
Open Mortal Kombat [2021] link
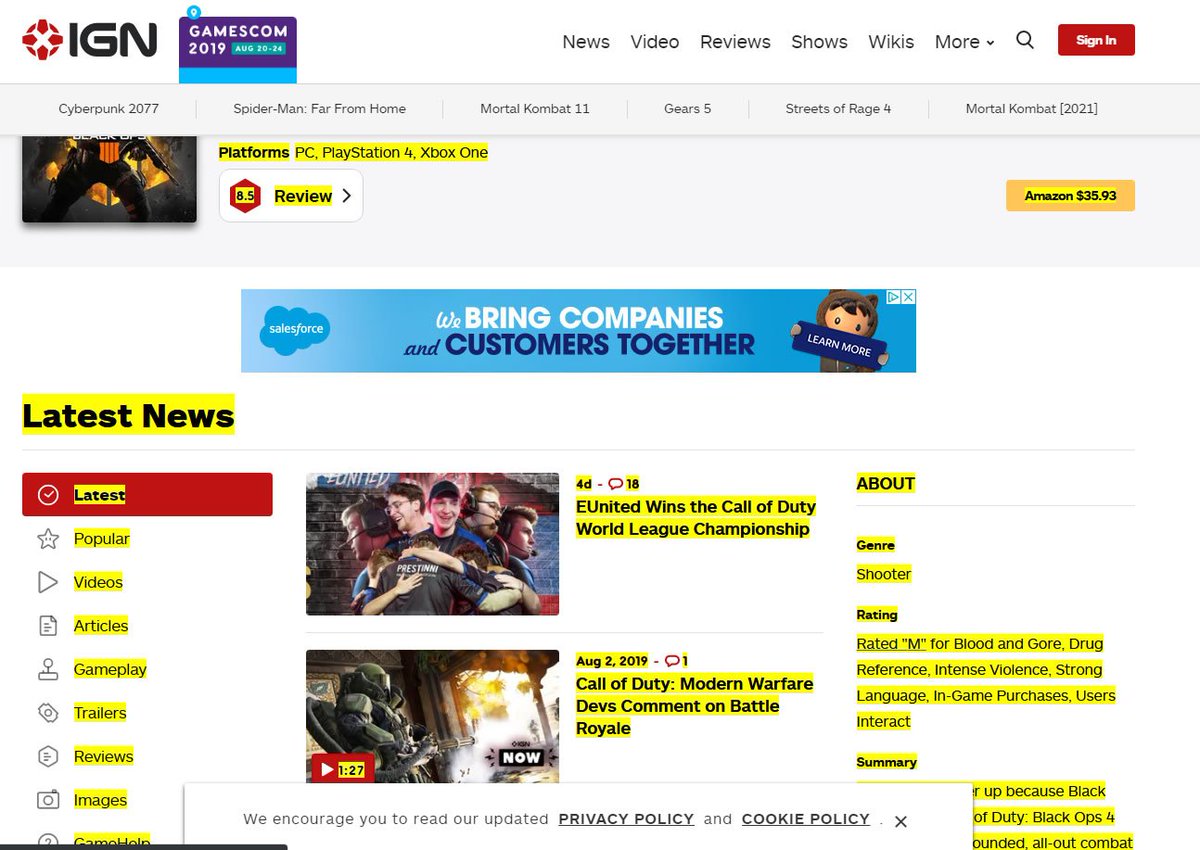(x=1032, y=108)
